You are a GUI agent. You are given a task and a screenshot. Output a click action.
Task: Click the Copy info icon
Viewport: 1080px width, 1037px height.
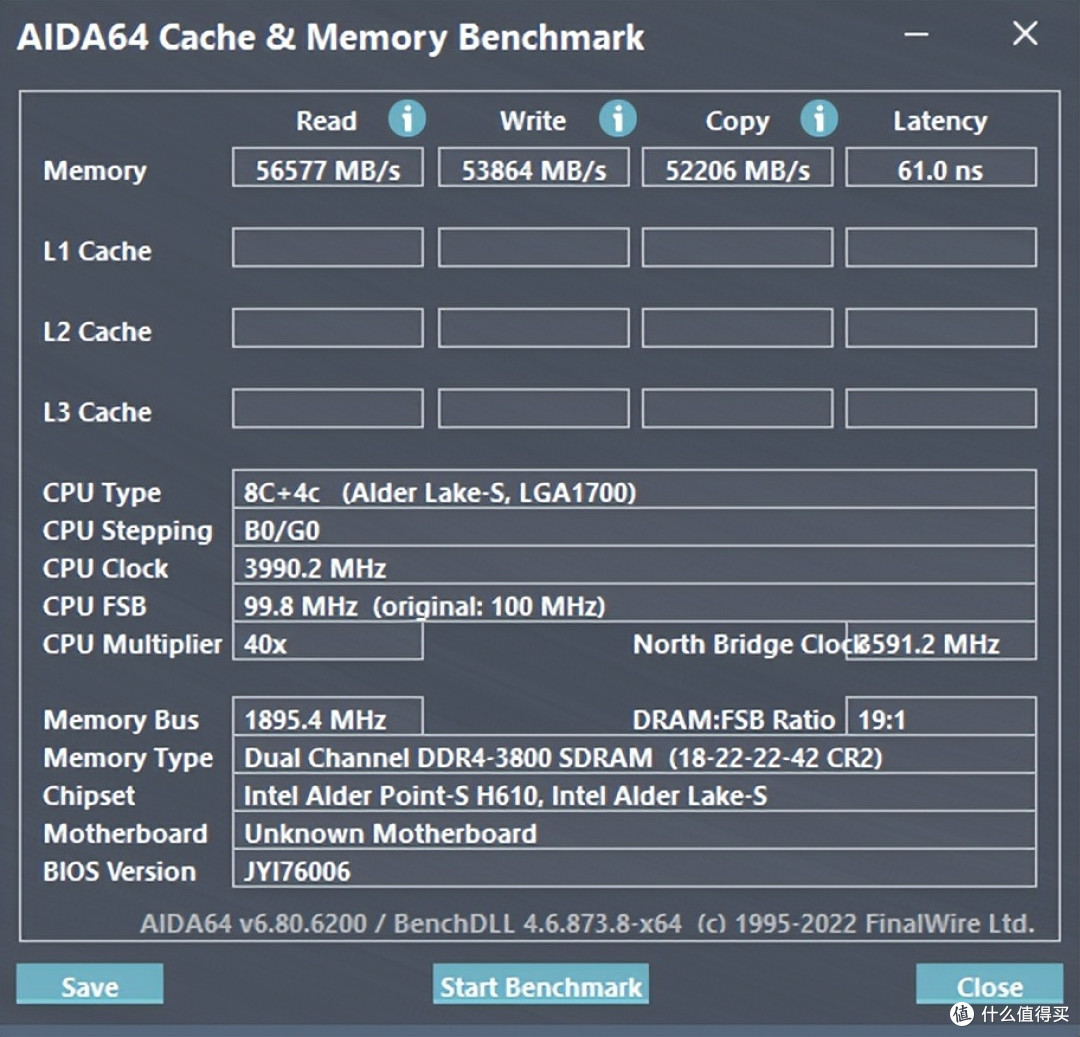(818, 119)
